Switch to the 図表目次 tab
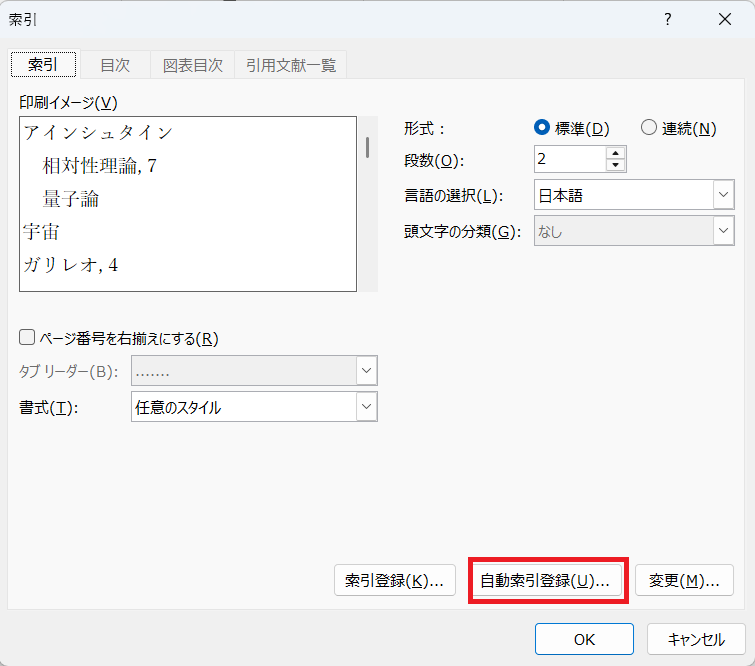Image resolution: width=755 pixels, height=666 pixels. (192, 65)
